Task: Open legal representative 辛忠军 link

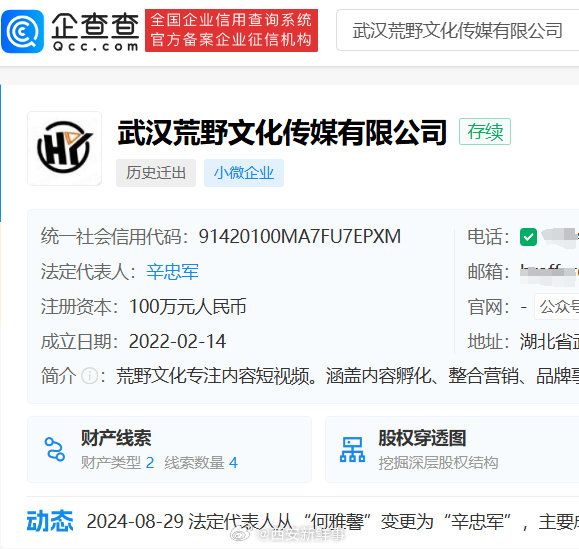Action: (172, 272)
